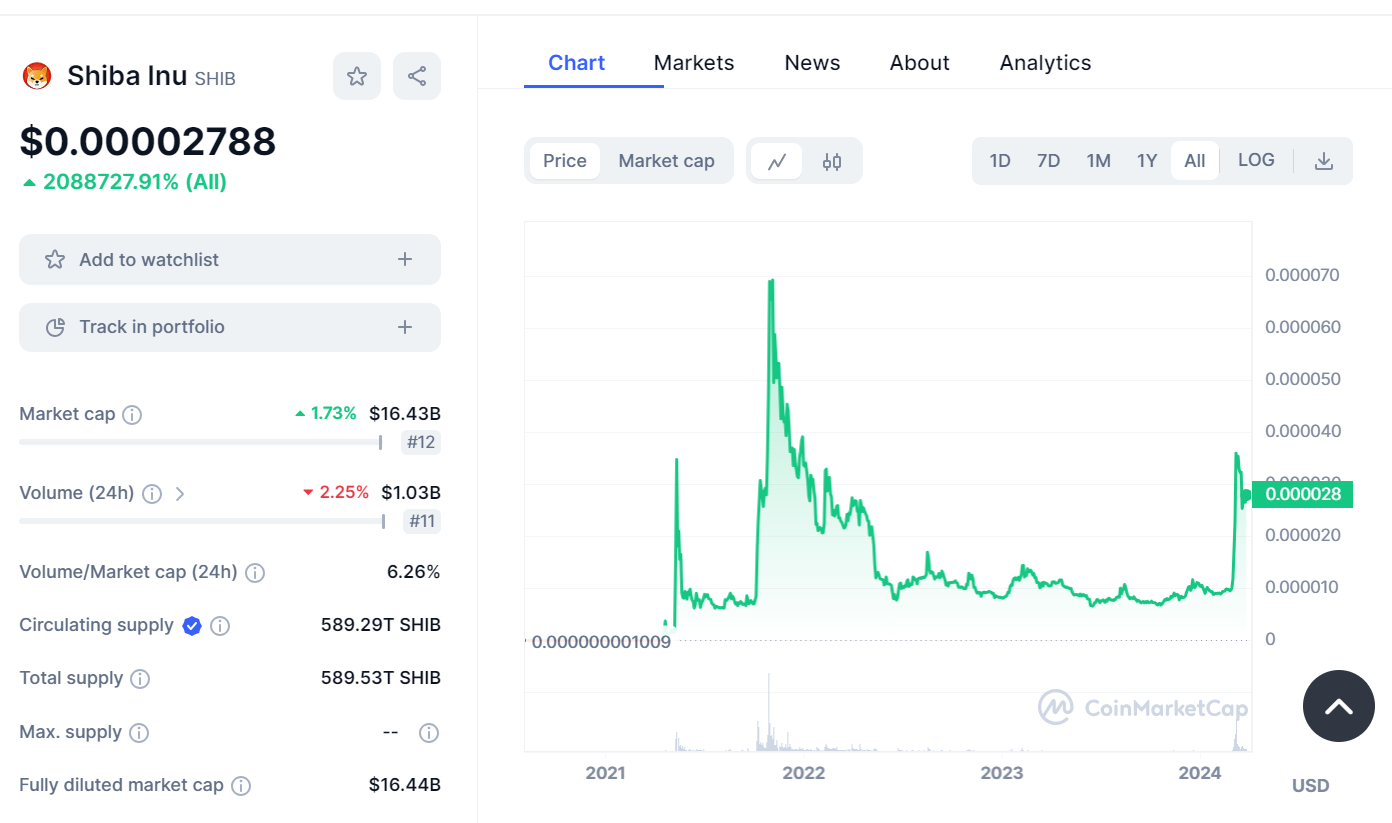Expand Add to watchlist plus
The height and width of the screenshot is (823, 1392).
coord(405,260)
